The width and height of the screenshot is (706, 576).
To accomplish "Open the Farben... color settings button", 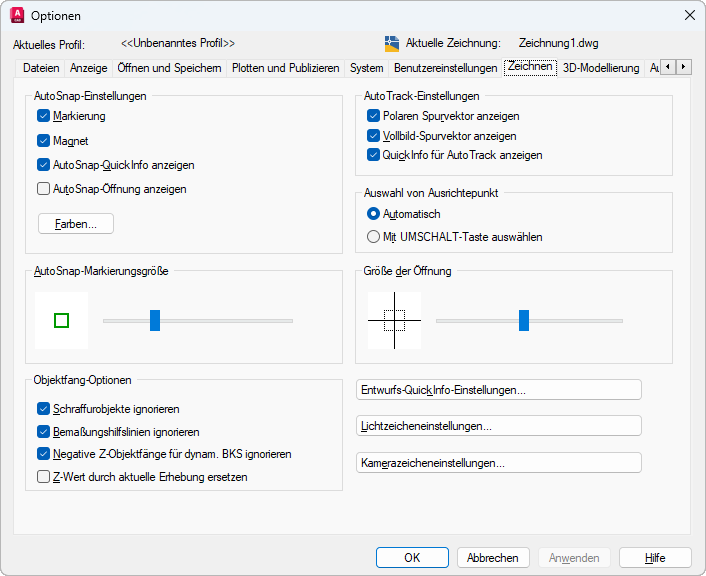I will [x=76, y=224].
